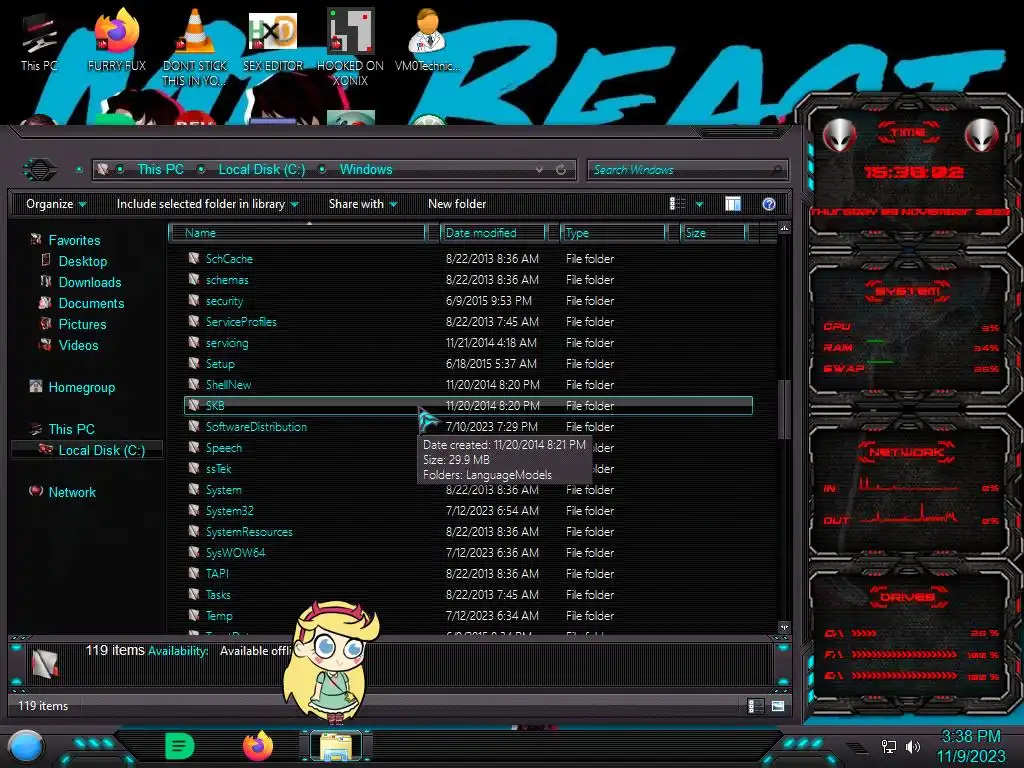The height and width of the screenshot is (768, 1024).
Task: Sort by the Date modified column header
Action: tap(494, 232)
